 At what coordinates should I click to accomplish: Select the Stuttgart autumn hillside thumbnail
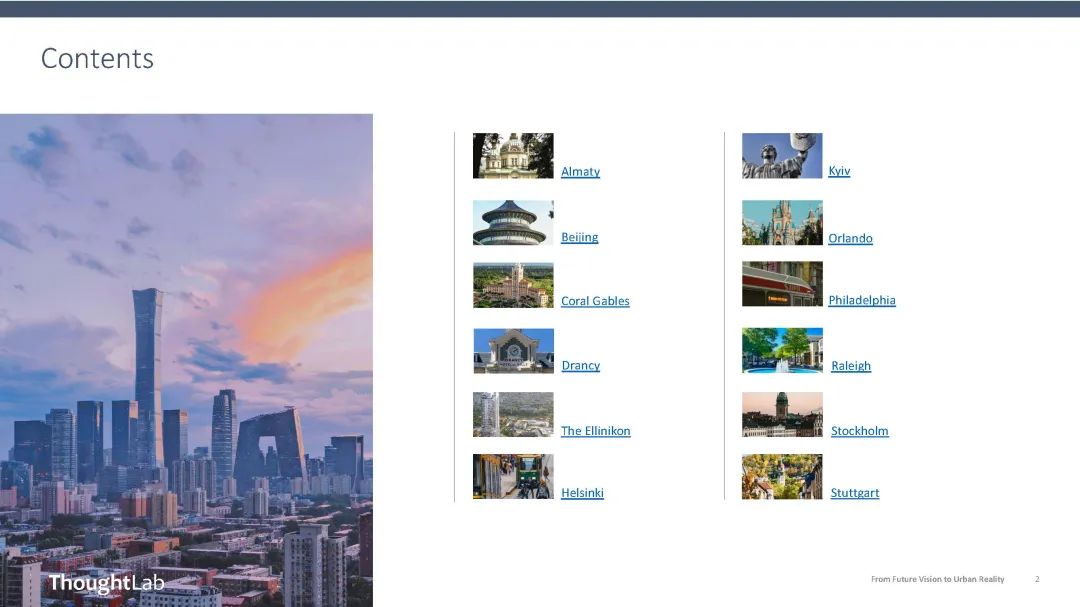[782, 476]
